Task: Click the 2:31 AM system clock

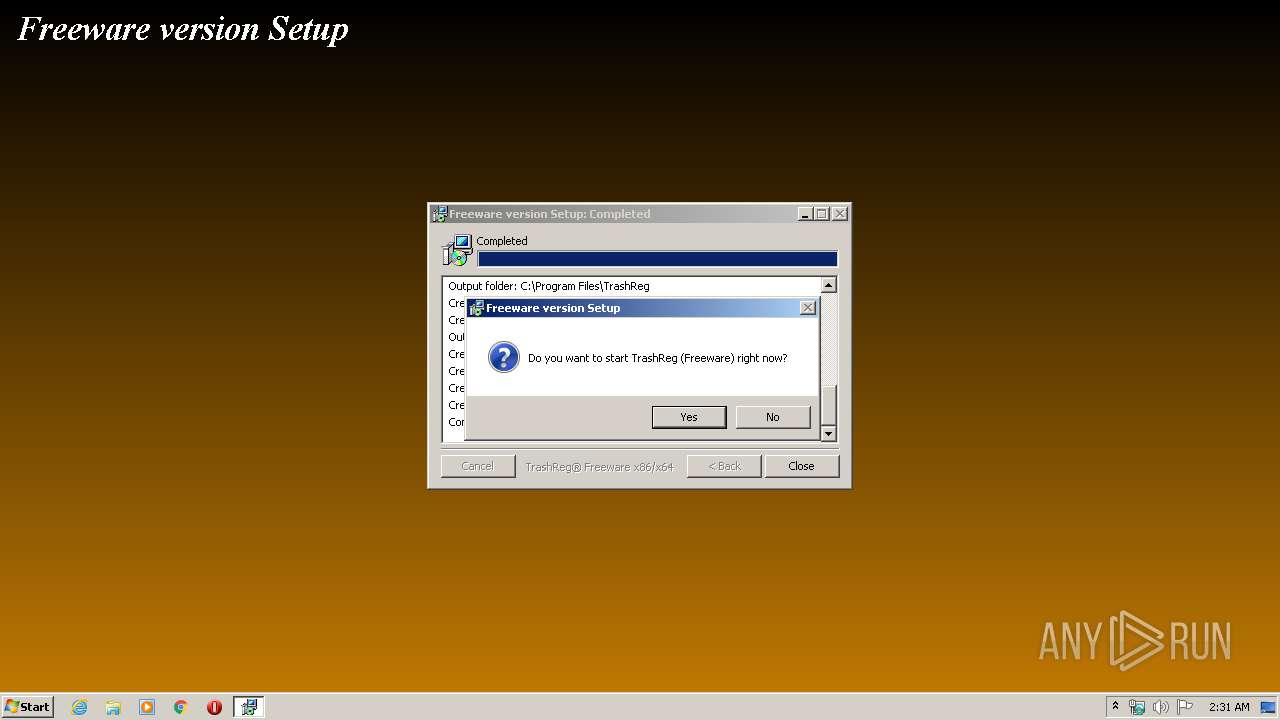Action: (x=1229, y=707)
